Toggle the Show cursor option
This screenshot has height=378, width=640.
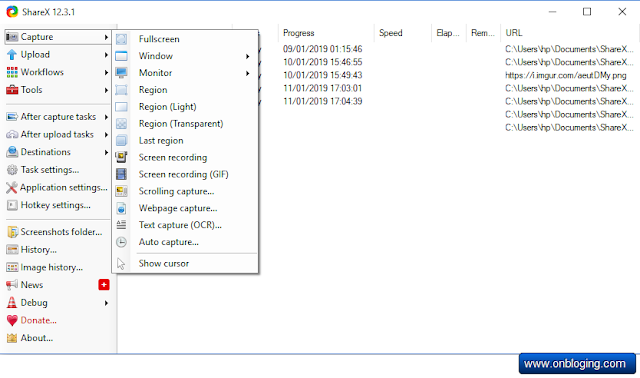click(x=185, y=264)
